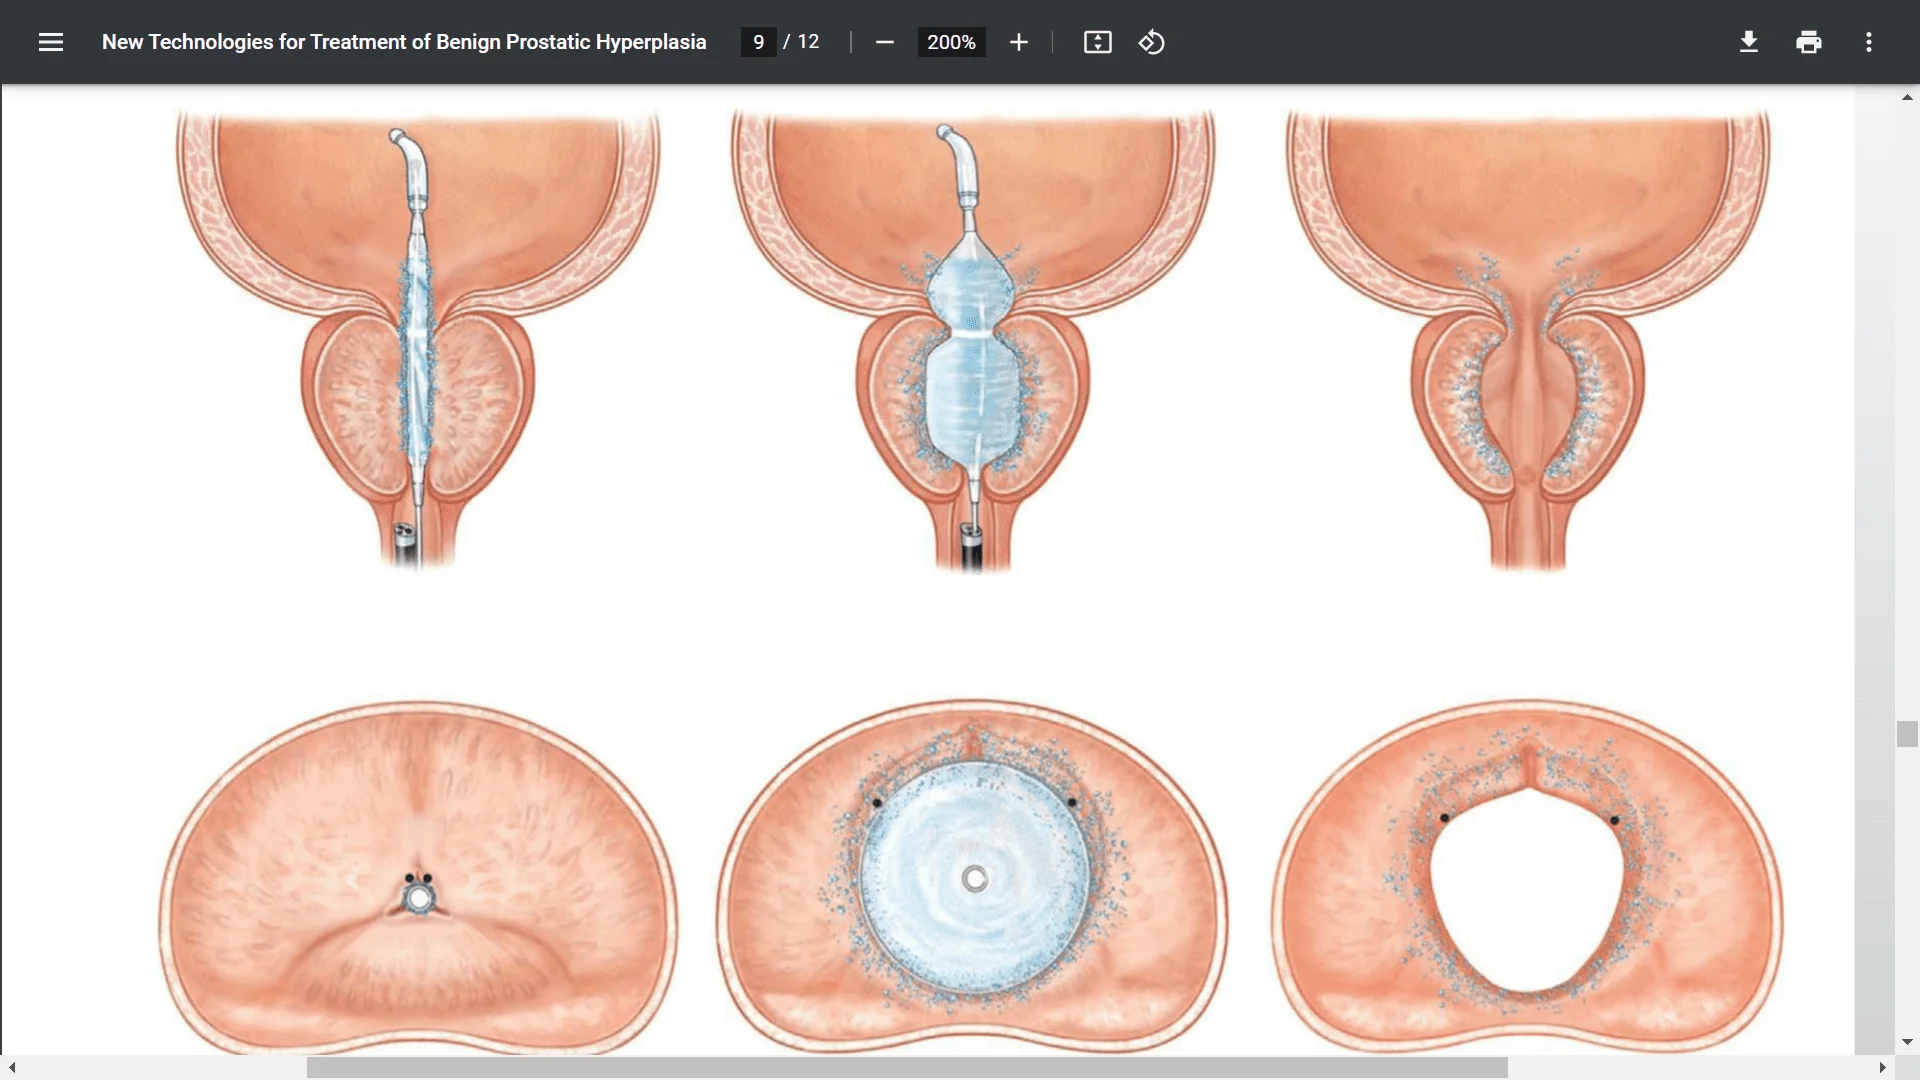Click horizontal scrollbar left arrow
1920x1080 pixels.
click(12, 1068)
